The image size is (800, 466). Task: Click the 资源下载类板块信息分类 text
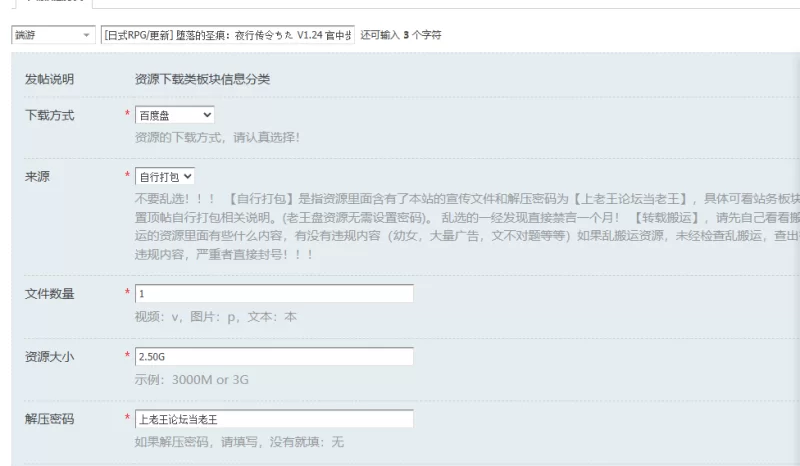203,79
